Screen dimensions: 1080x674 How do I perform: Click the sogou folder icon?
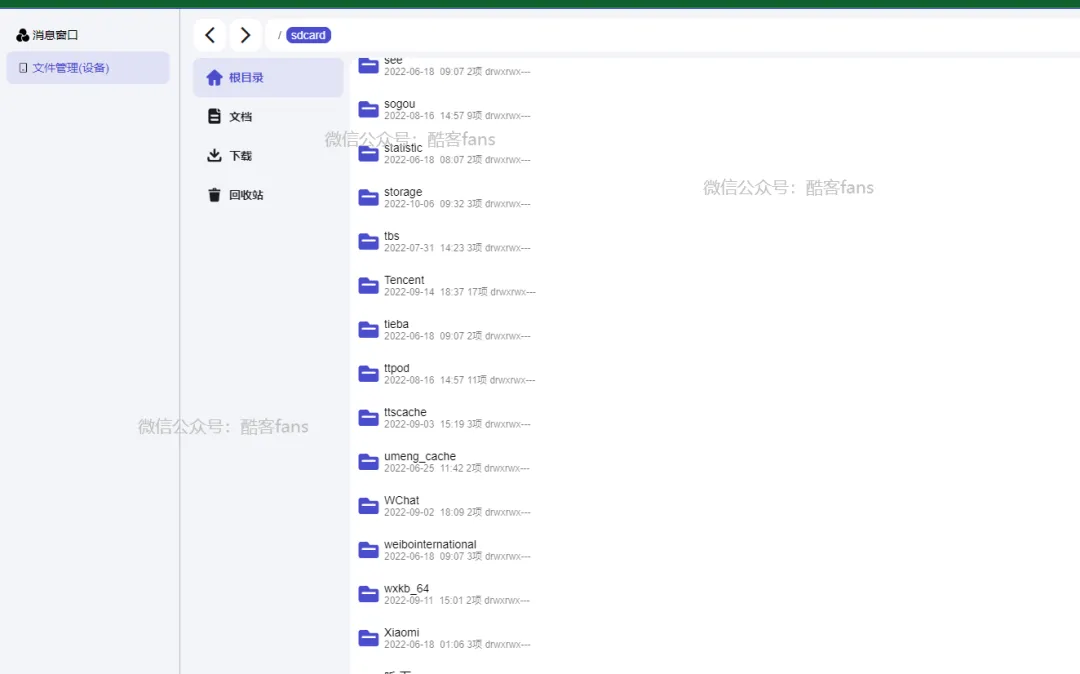pyautogui.click(x=368, y=109)
